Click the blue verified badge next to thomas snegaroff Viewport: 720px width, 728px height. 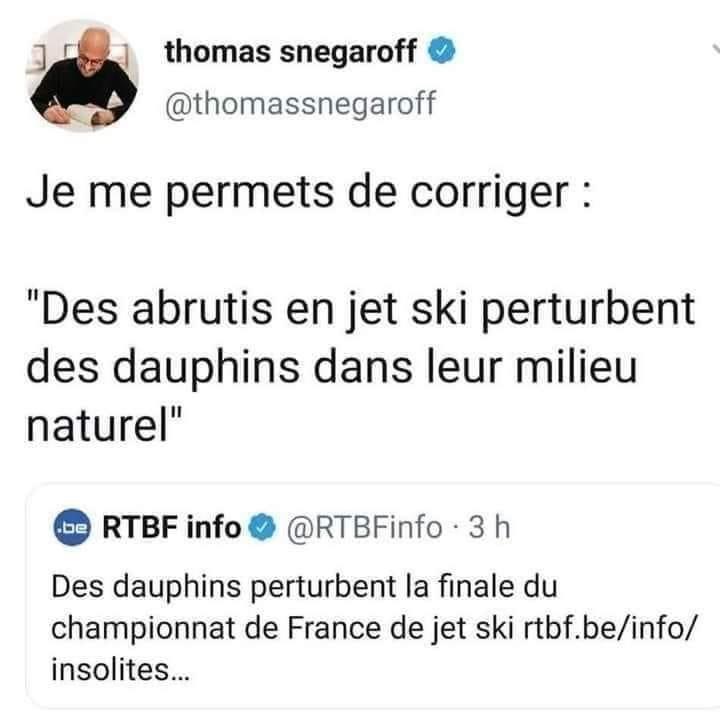pos(441,50)
